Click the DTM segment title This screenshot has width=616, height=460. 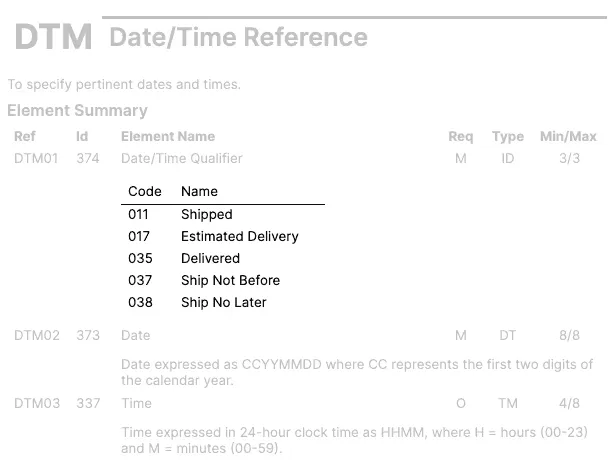53,37
